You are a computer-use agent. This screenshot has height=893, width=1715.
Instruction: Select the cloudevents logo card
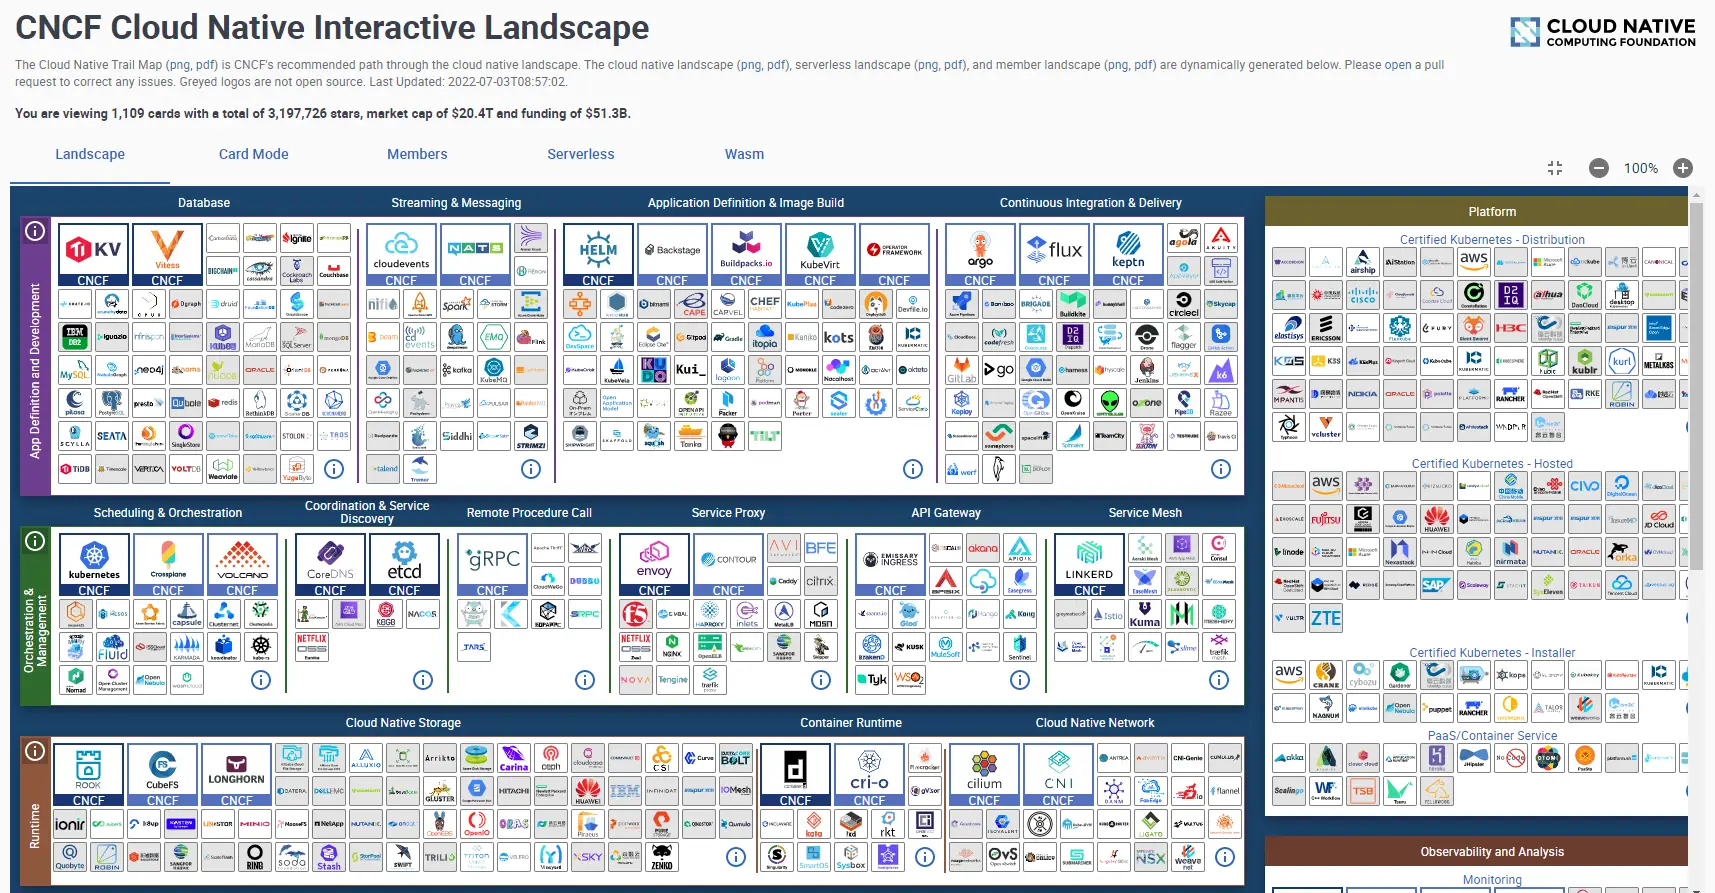(401, 255)
